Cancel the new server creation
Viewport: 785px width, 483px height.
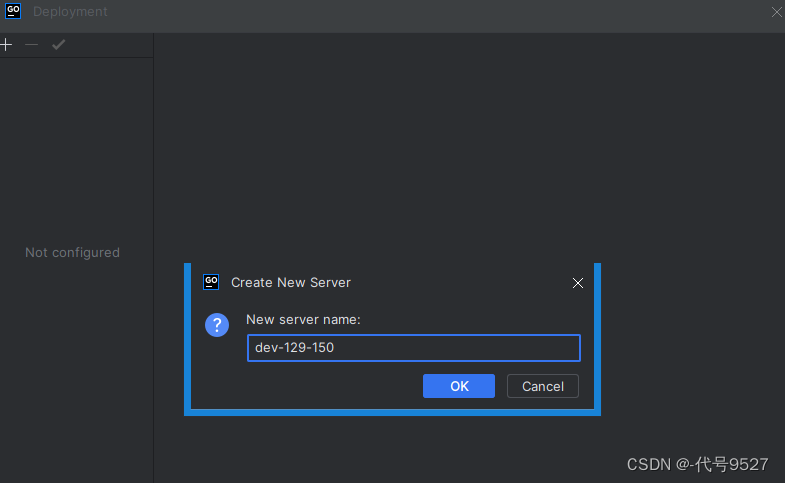543,386
